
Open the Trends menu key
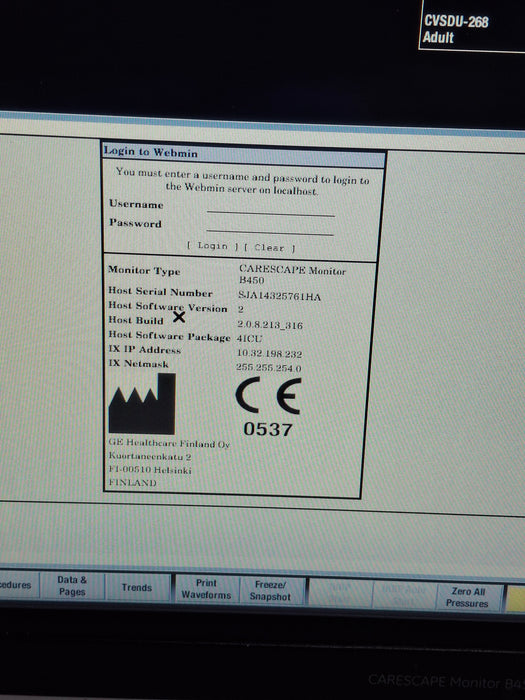tap(137, 588)
